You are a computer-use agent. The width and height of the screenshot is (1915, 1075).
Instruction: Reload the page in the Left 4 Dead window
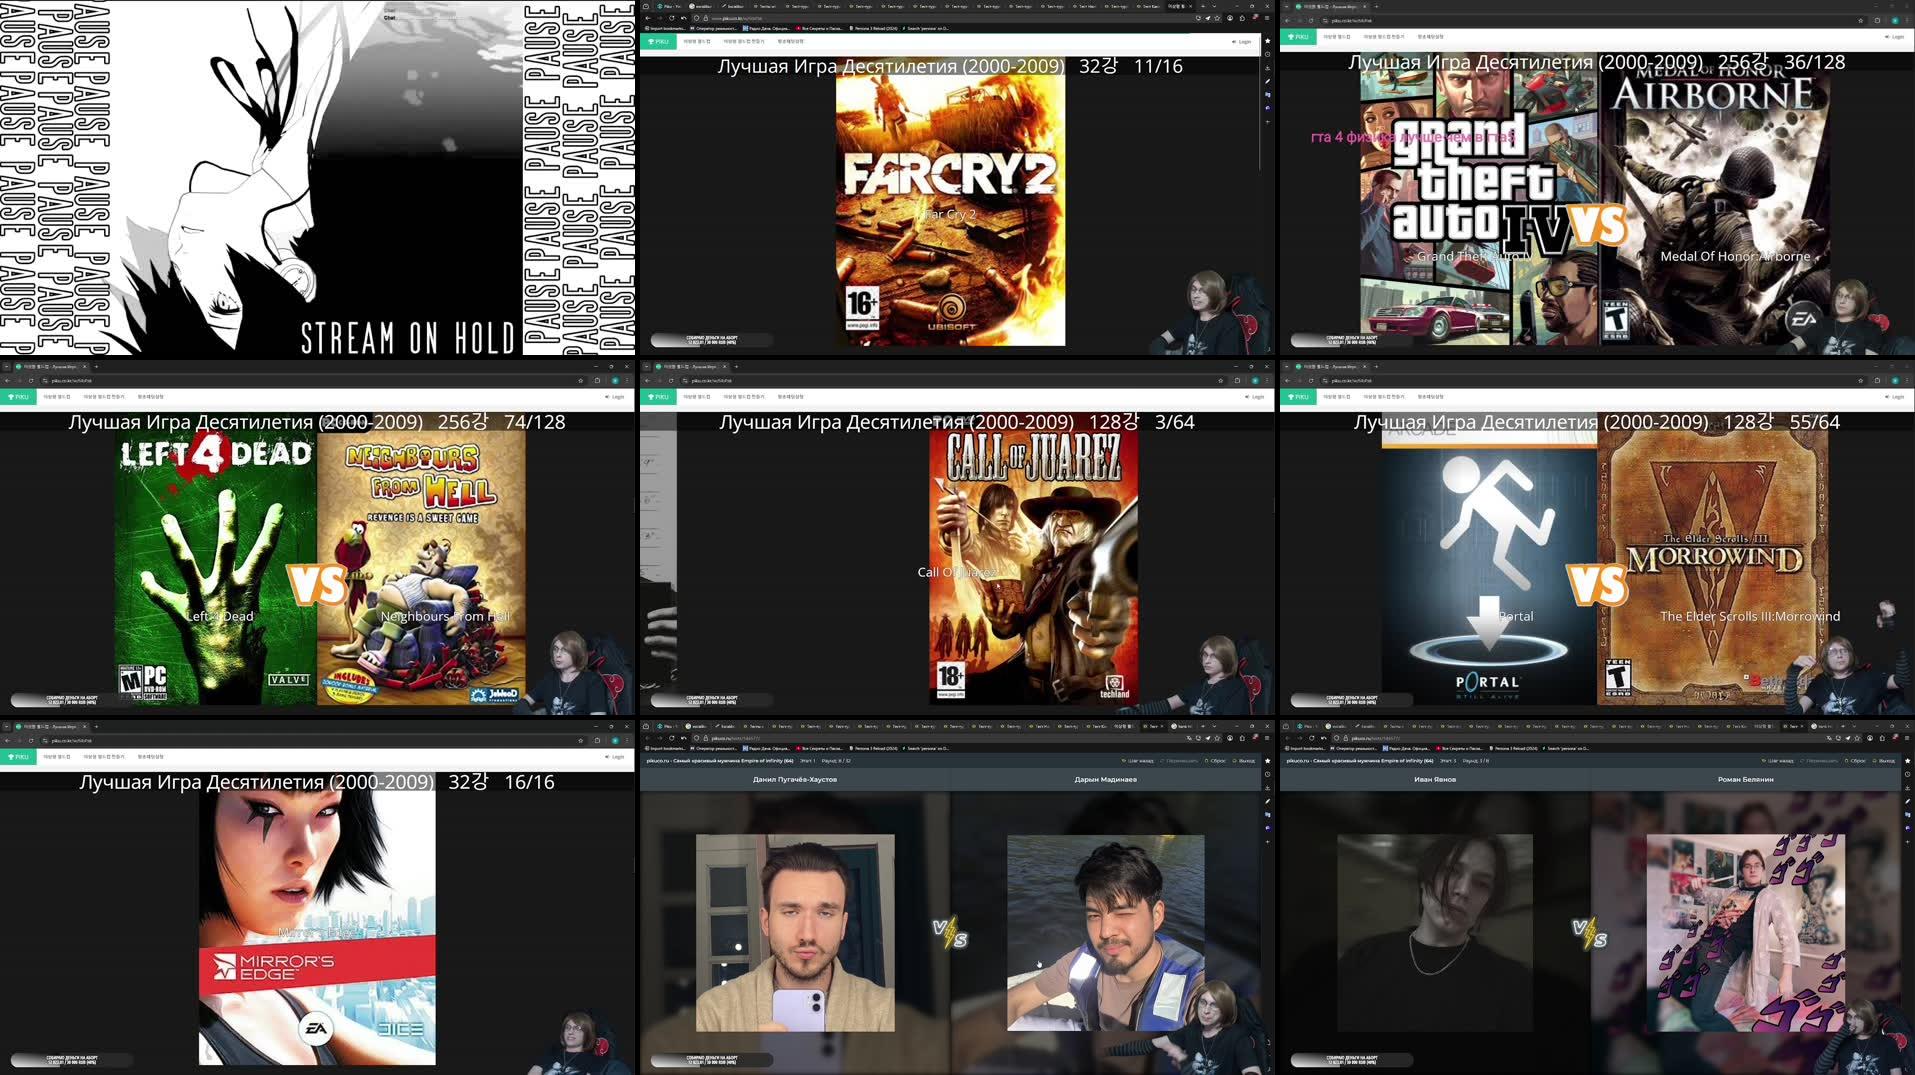[x=31, y=380]
